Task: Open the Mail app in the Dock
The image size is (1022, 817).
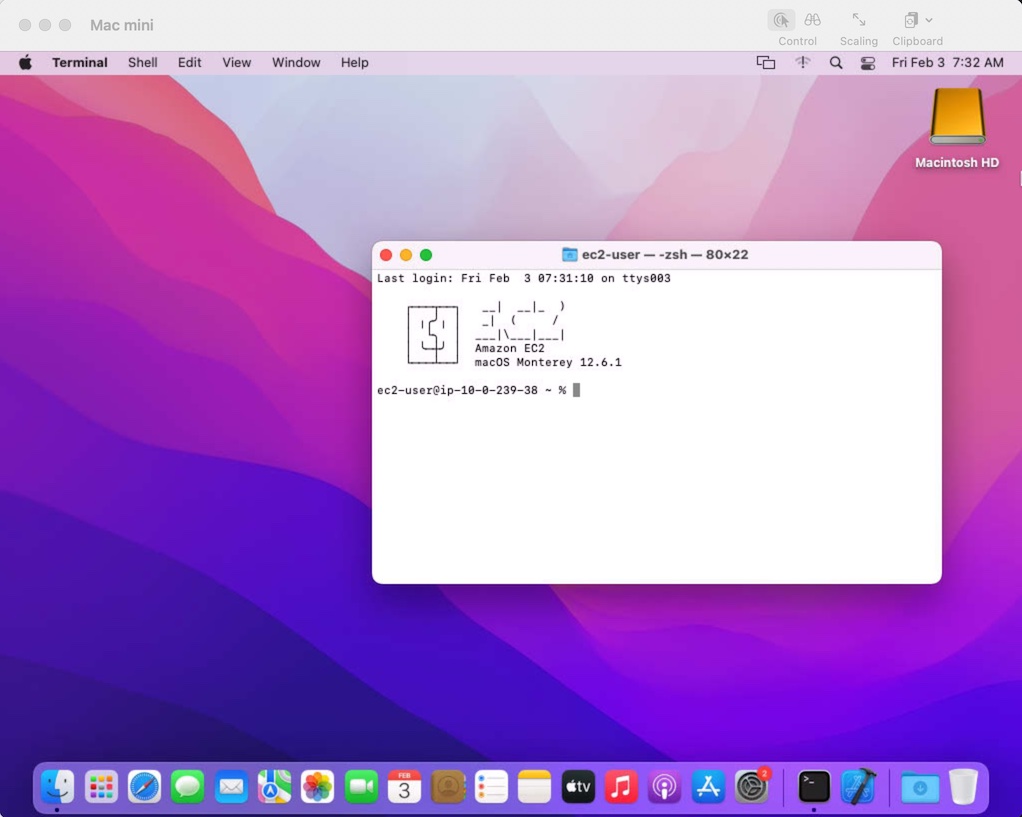Action: 231,786
